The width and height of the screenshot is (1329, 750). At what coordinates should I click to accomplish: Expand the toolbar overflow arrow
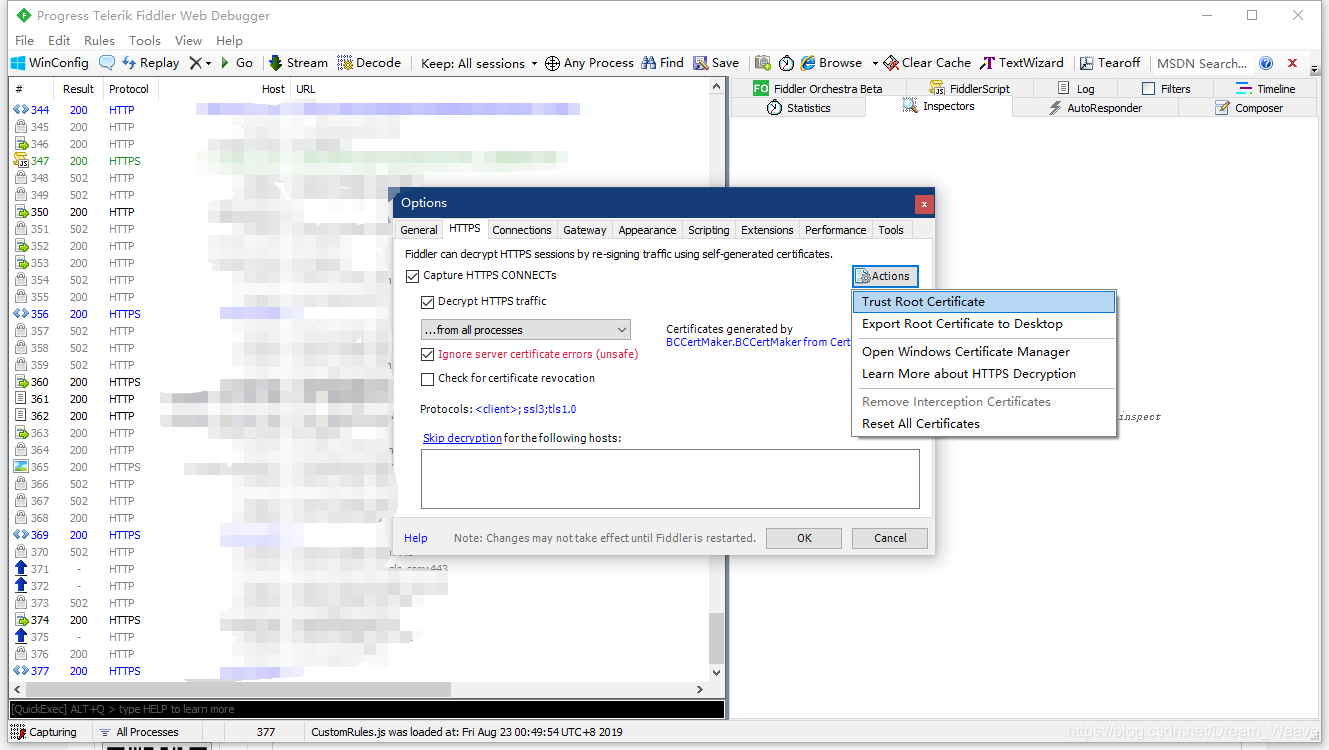coord(1313,68)
